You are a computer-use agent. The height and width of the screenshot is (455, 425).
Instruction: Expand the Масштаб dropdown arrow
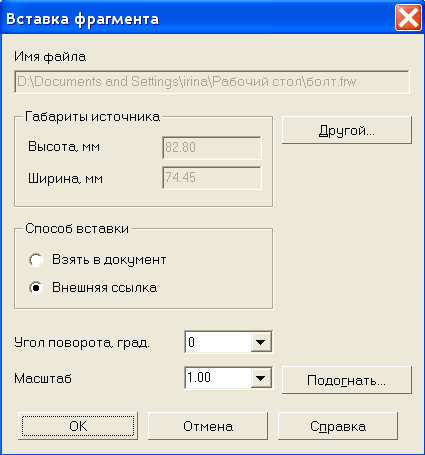click(x=261, y=378)
